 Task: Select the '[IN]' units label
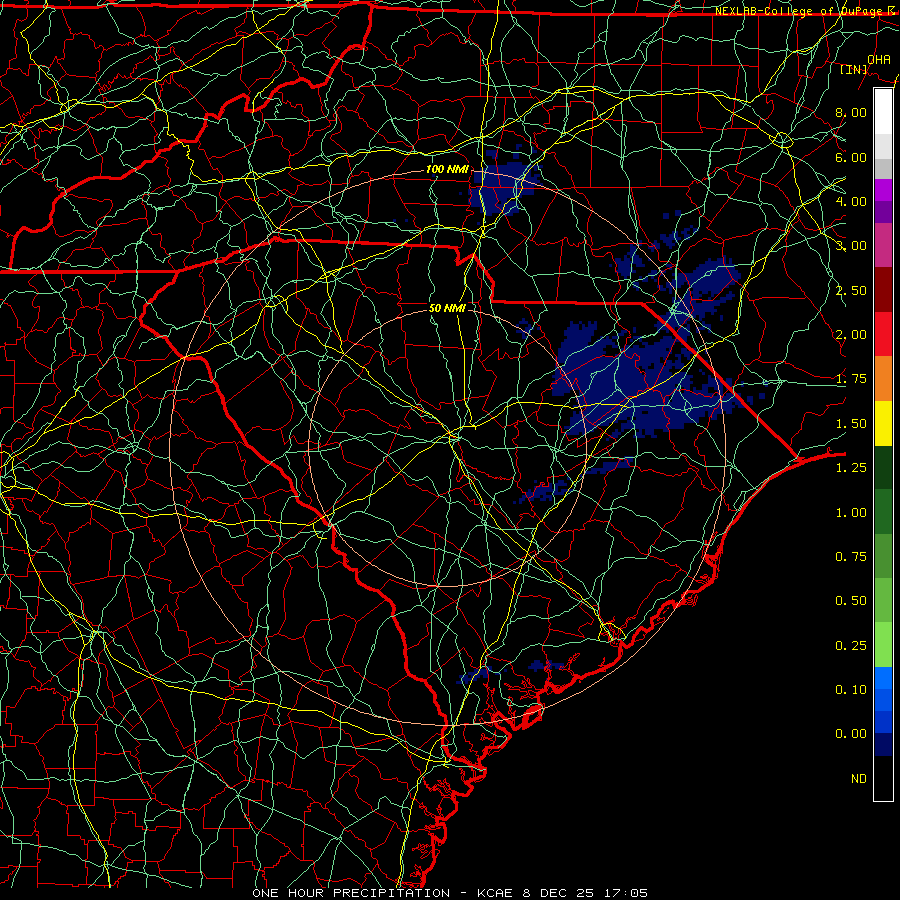click(x=854, y=69)
